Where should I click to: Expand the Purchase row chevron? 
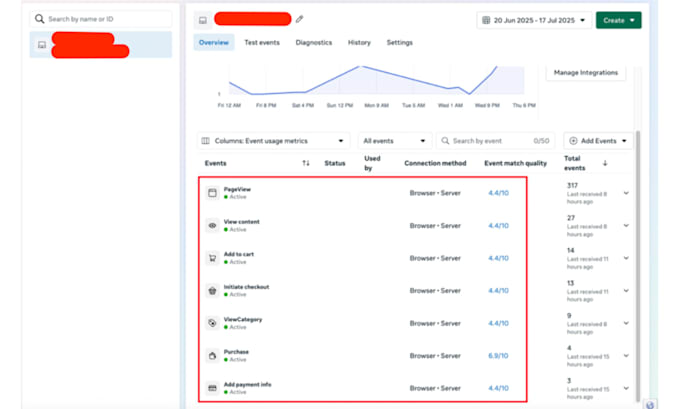(x=626, y=356)
